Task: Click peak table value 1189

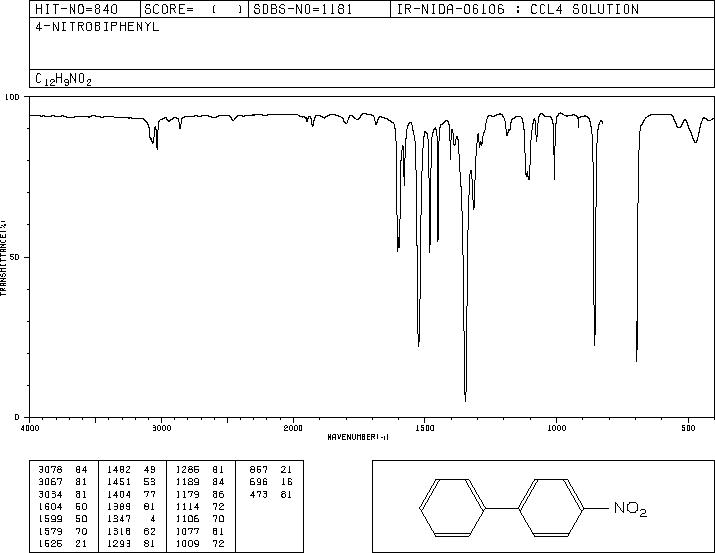Action: pos(187,482)
